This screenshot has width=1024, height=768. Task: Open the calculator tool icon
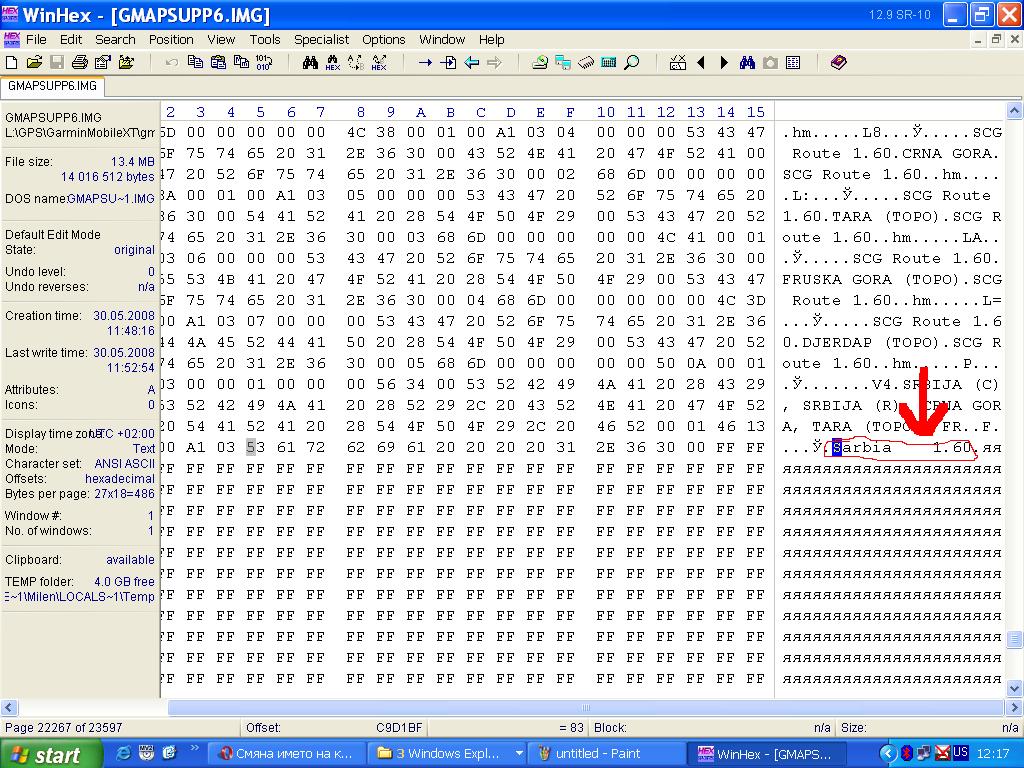609,62
